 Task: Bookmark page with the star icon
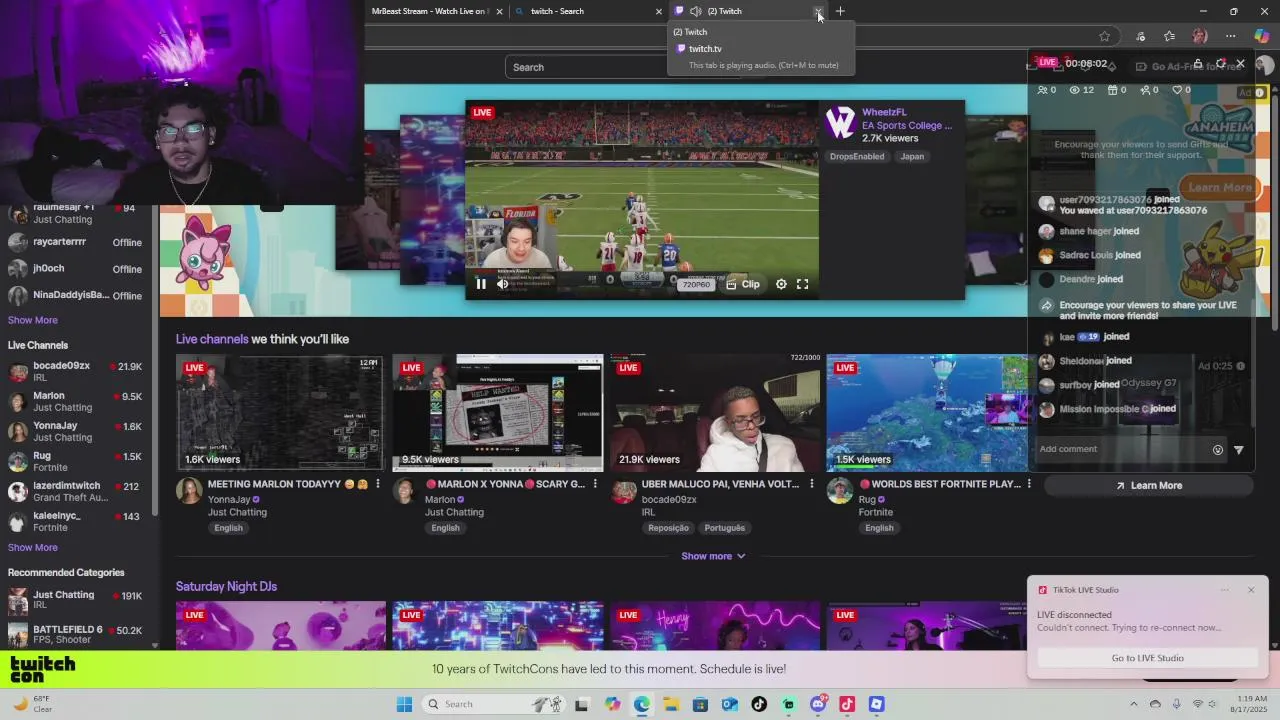coord(1104,36)
